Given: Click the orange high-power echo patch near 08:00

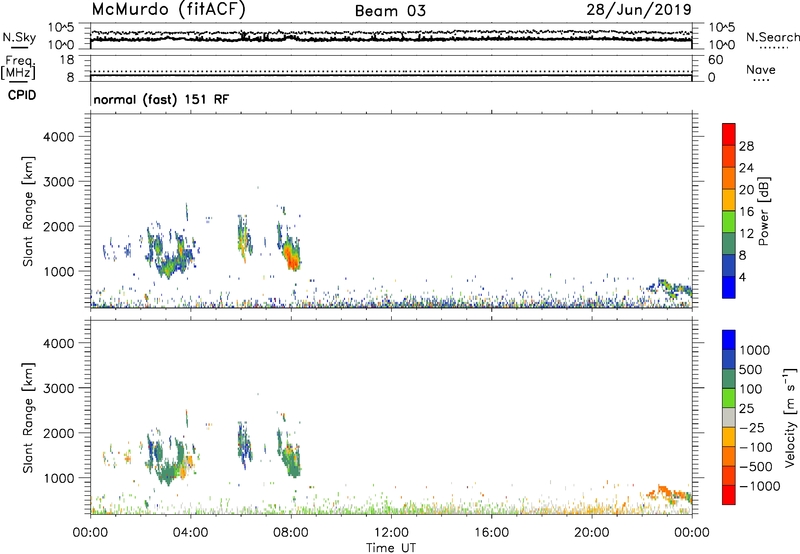Looking at the screenshot, I should click(x=291, y=256).
